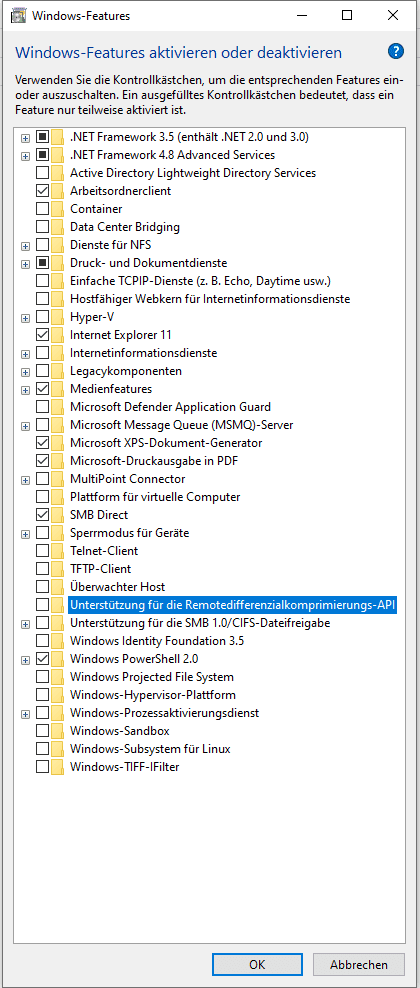Uncheck the Microsoft-Druckausgabe in PDF checkbox

point(42,461)
